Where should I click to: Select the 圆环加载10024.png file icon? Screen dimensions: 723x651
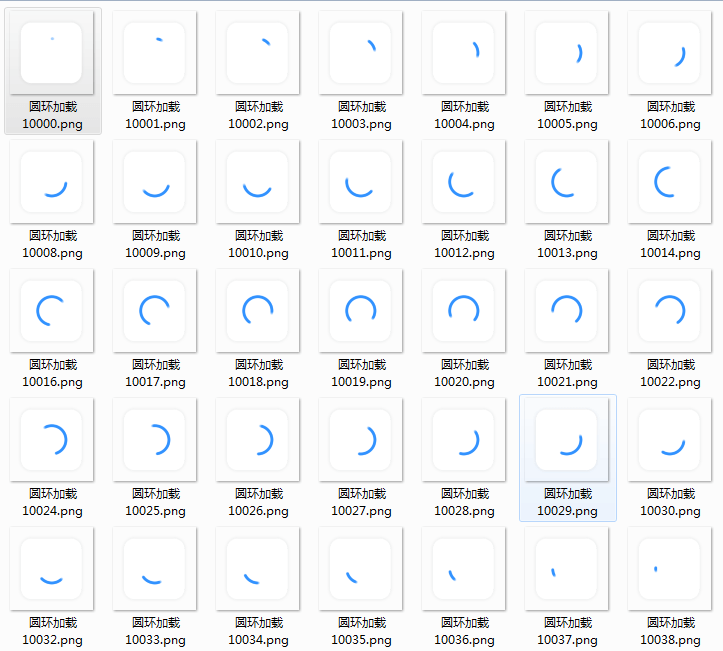(x=52, y=439)
